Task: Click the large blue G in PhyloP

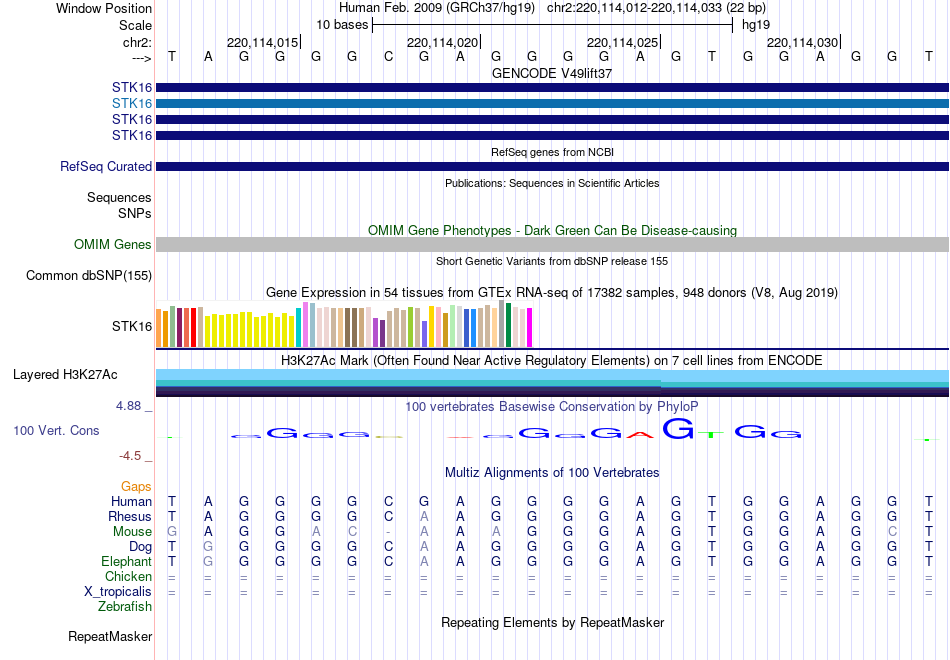Action: [678, 429]
